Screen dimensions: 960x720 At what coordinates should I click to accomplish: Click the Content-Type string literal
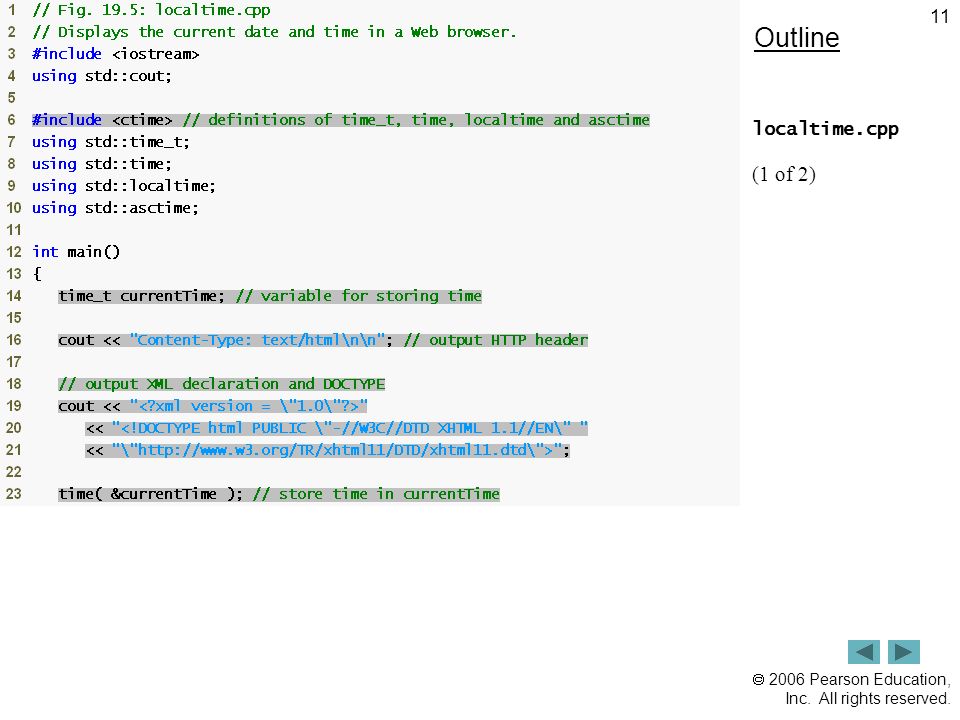pyautogui.click(x=258, y=340)
